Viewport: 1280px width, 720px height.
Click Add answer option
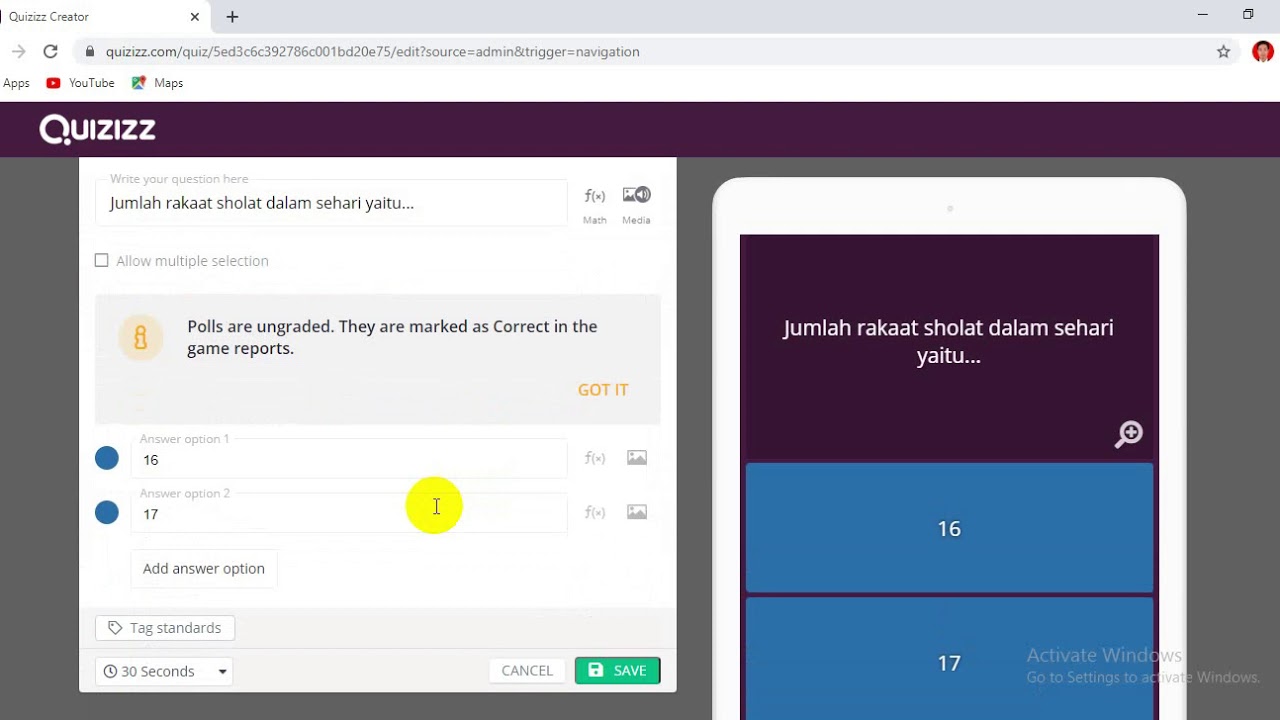(x=204, y=568)
